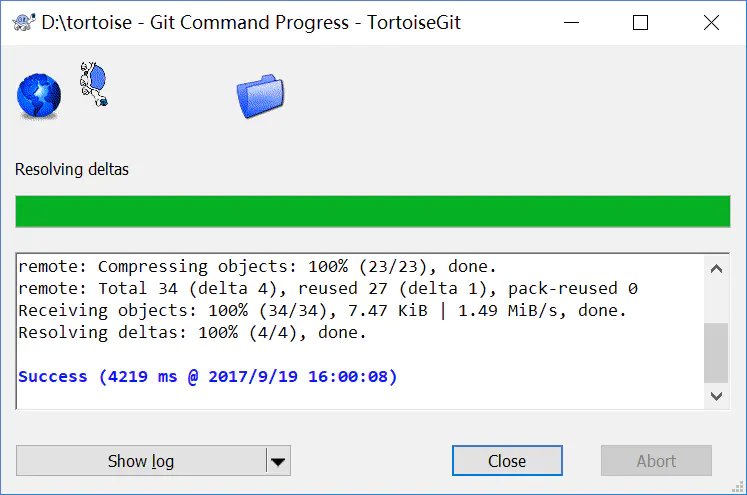
Task: Minimize the Git Command Progress window
Action: click(x=571, y=22)
